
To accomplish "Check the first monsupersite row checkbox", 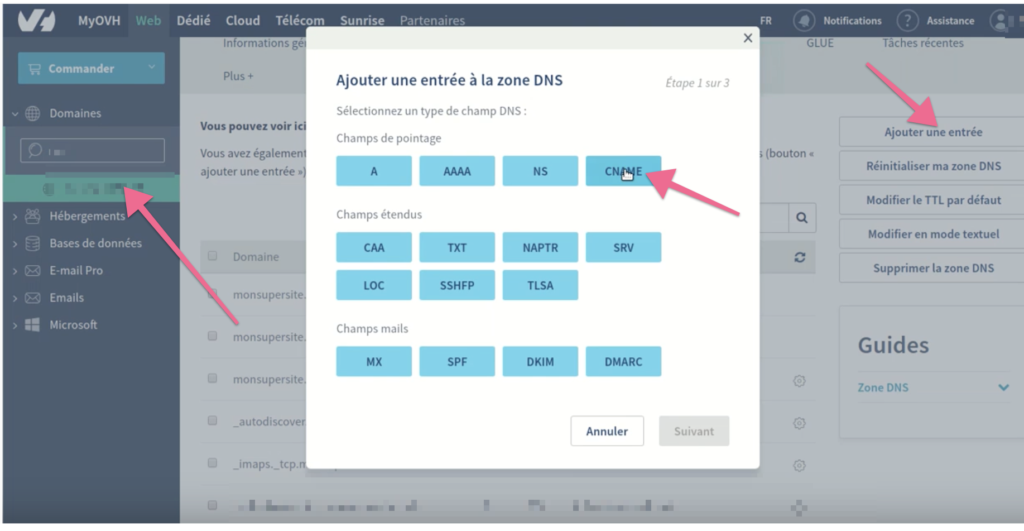I will click(x=212, y=295).
